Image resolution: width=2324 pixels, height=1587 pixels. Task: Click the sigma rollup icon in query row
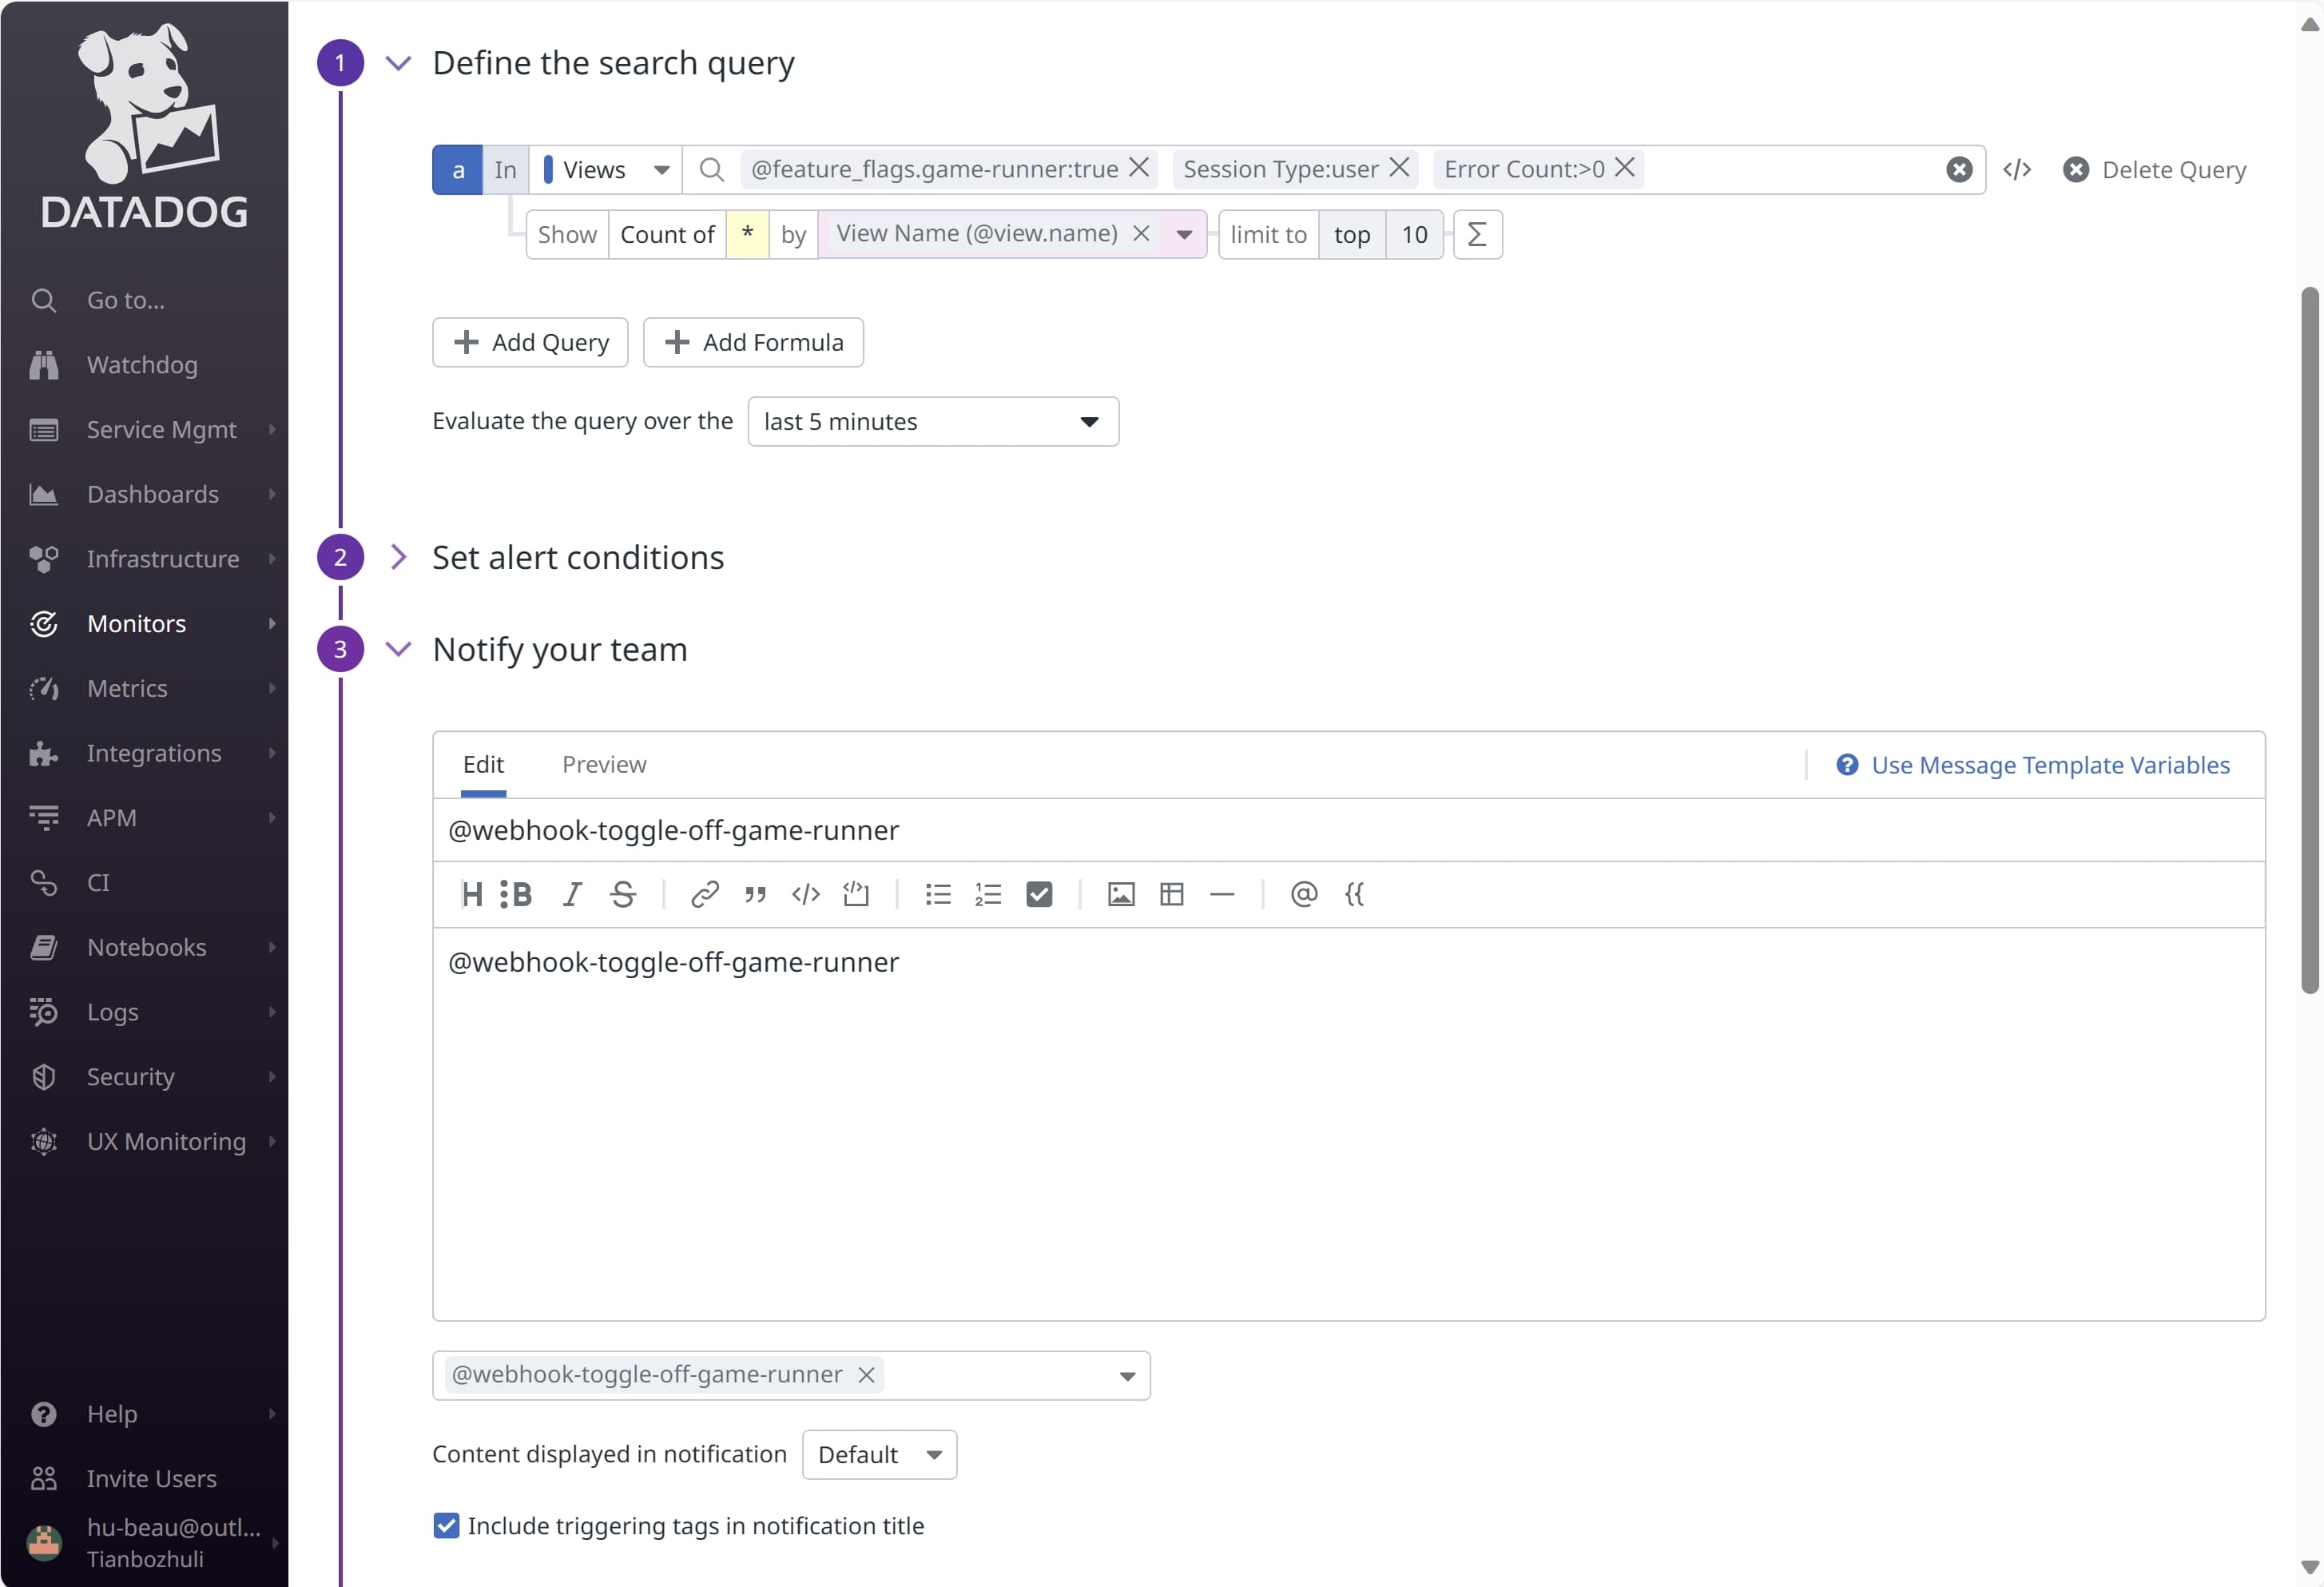[x=1476, y=235]
